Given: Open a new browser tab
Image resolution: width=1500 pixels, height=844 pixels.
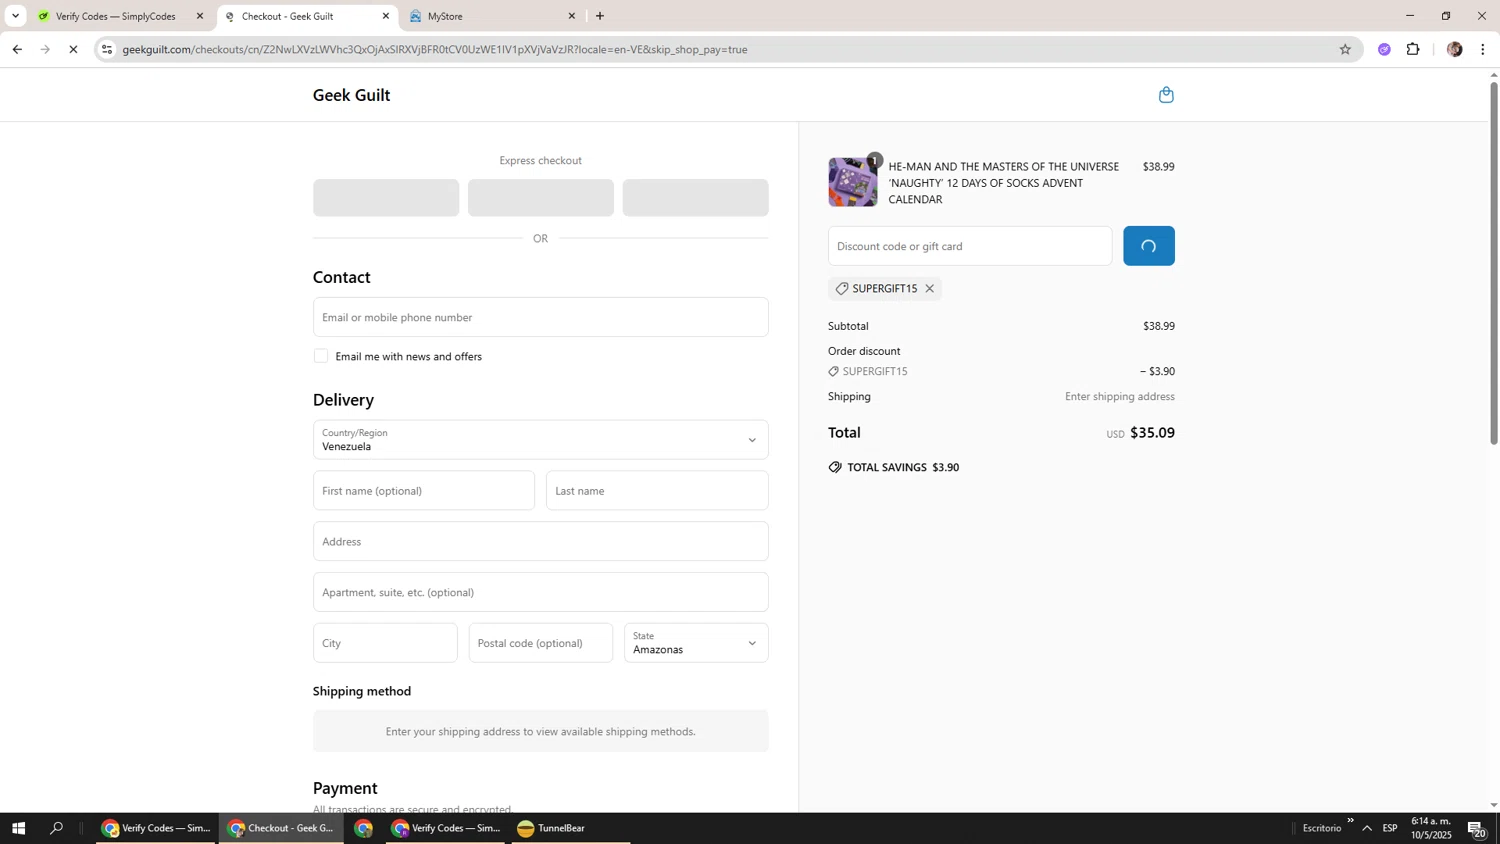Looking at the screenshot, I should tap(600, 16).
